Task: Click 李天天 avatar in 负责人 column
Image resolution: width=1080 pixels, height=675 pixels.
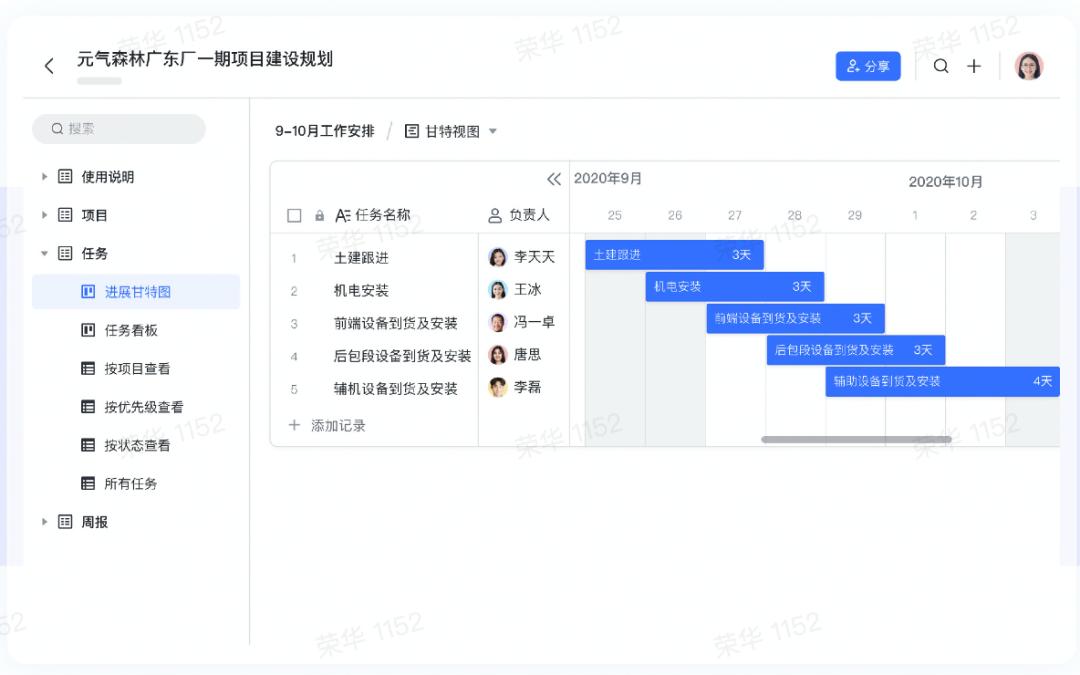Action: (x=498, y=257)
